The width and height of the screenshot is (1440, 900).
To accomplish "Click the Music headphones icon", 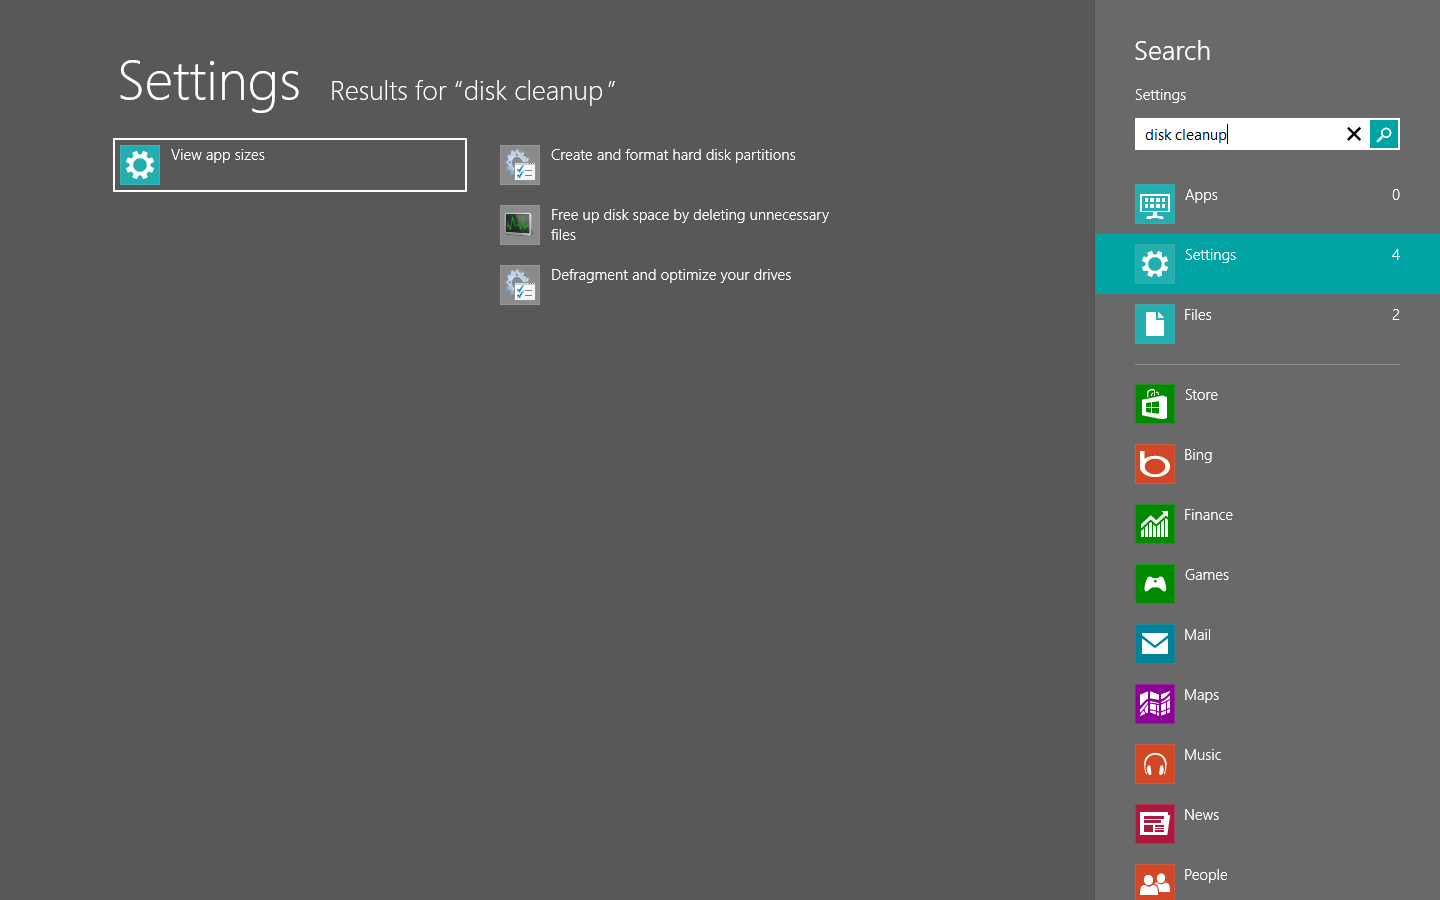I will tap(1155, 764).
